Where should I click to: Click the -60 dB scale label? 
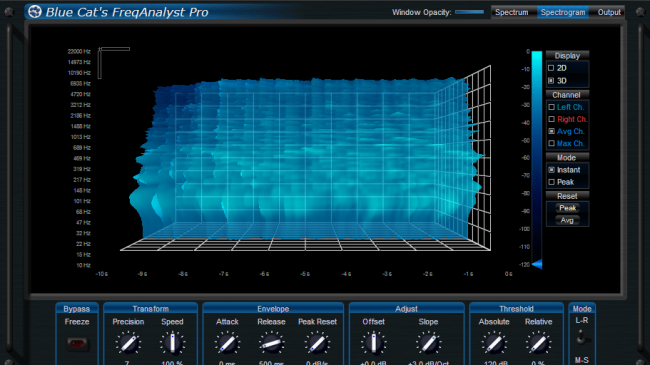[x=525, y=158]
